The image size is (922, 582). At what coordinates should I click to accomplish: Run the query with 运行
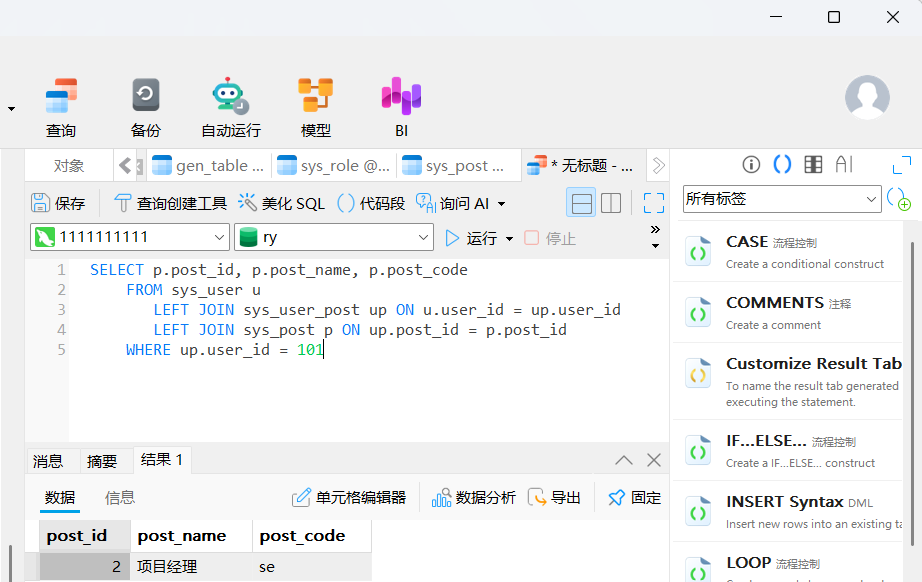[x=471, y=238]
